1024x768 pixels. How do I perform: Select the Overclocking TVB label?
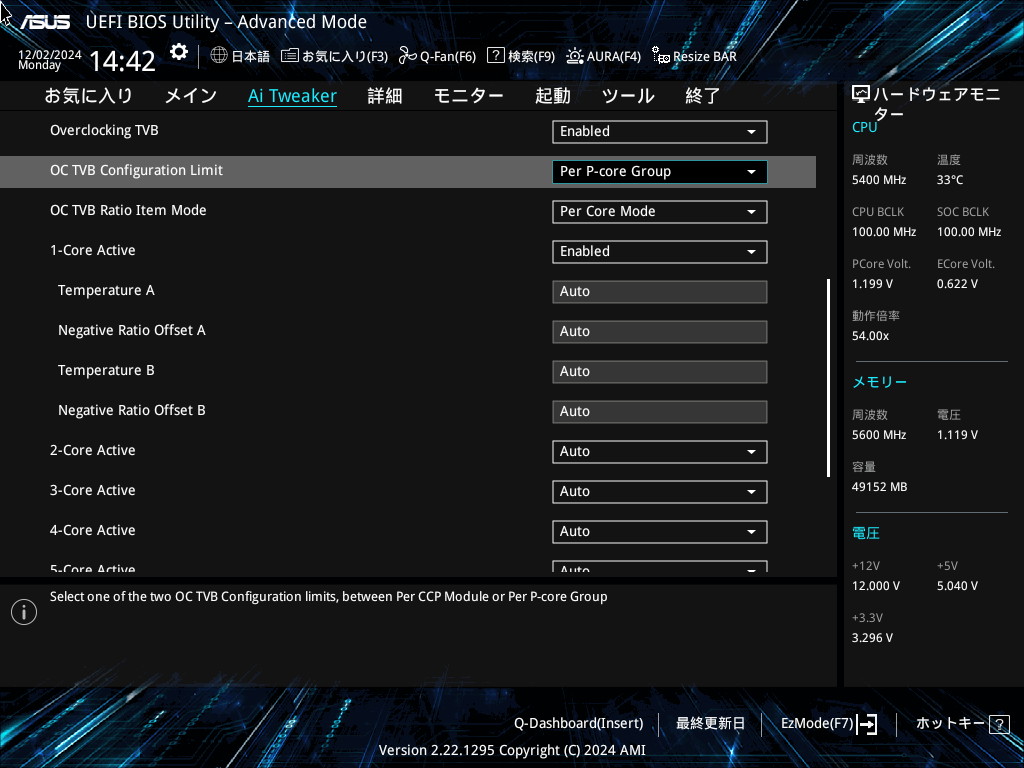[104, 131]
